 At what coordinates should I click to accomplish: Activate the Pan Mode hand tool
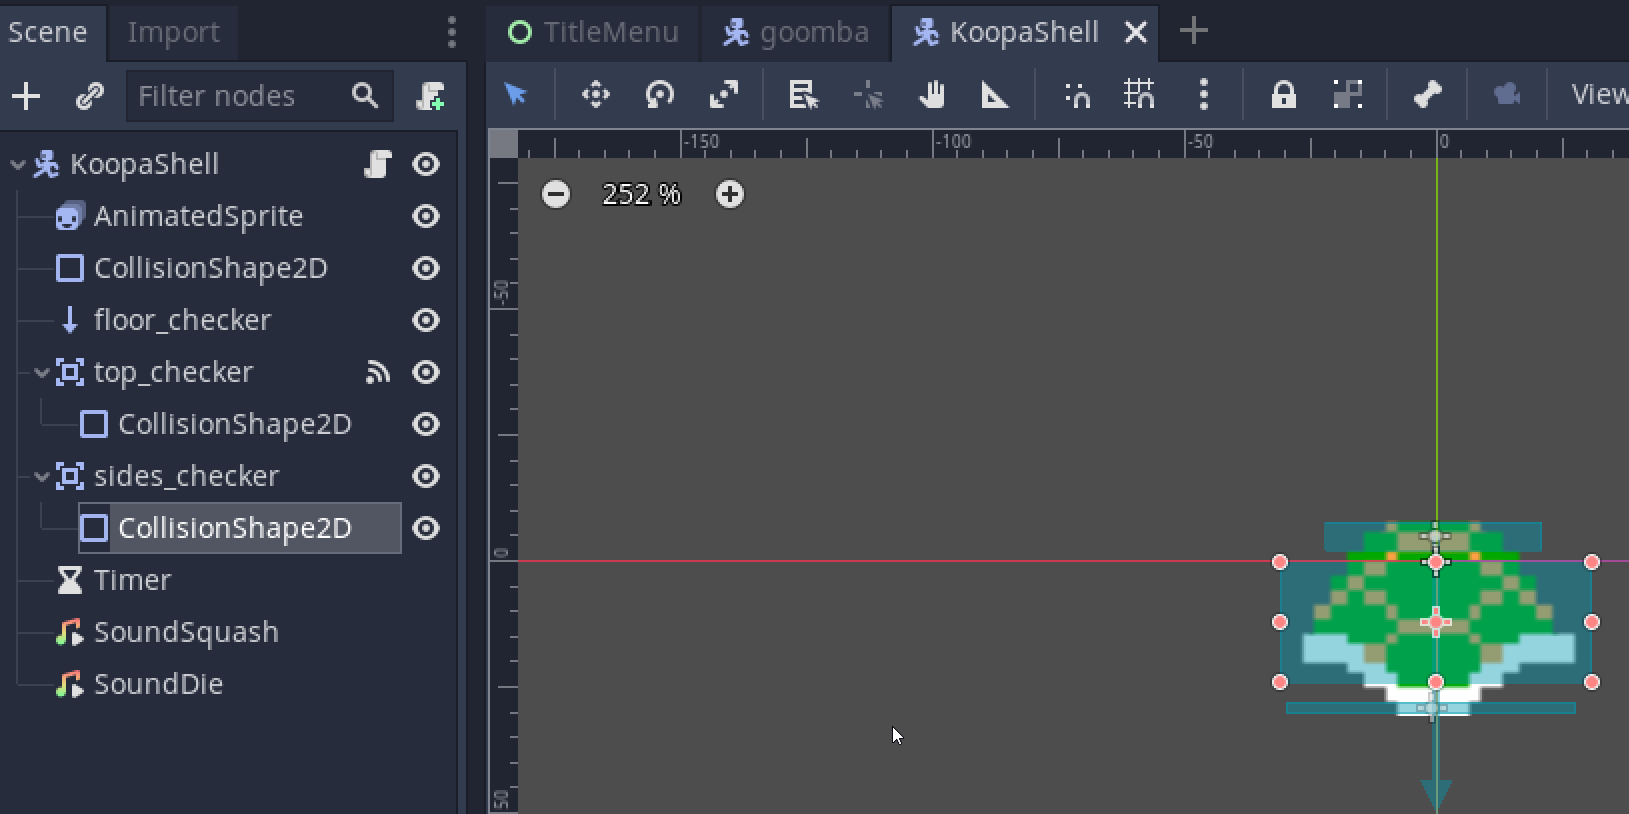tap(932, 95)
